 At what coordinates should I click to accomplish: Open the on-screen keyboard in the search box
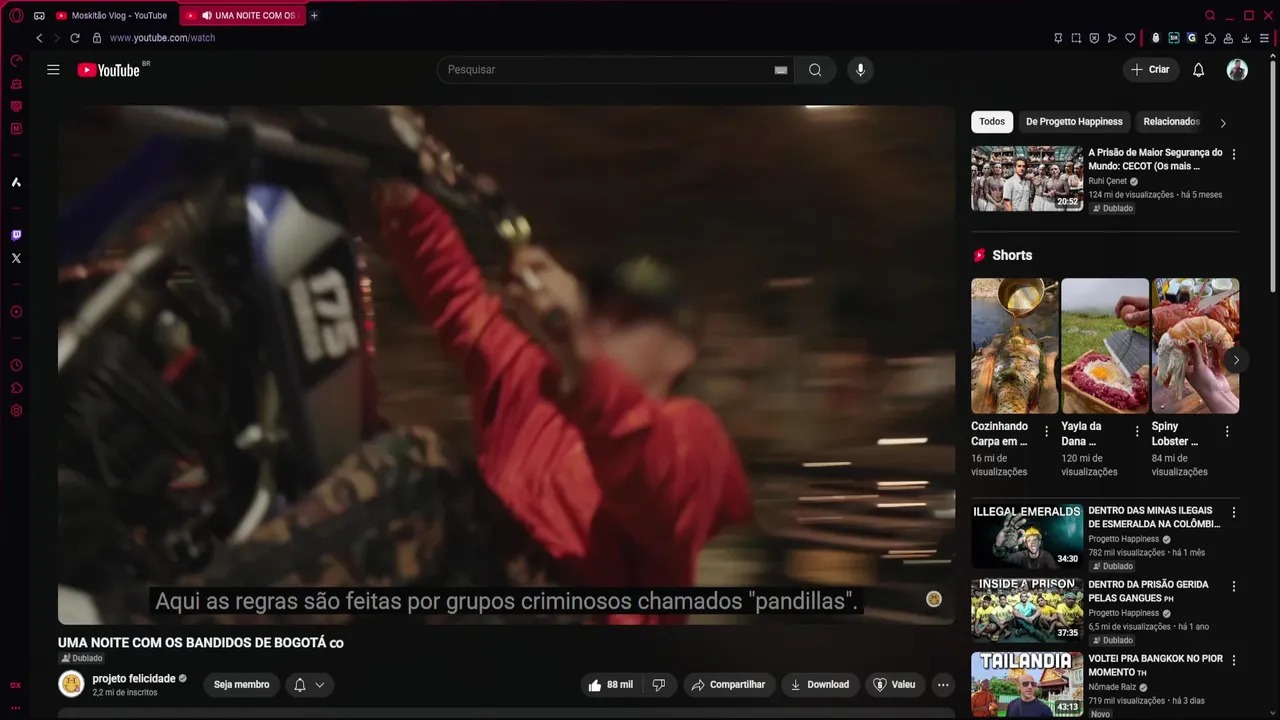781,70
